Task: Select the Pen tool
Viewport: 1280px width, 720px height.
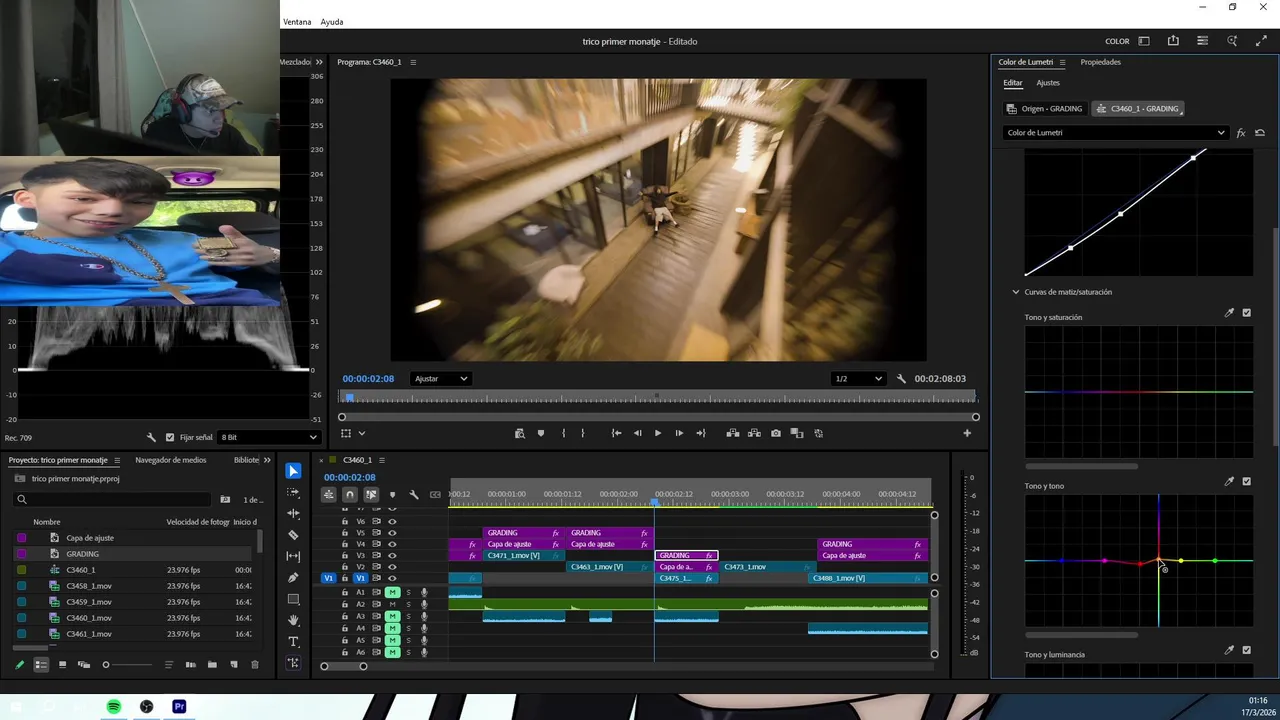Action: tap(293, 578)
